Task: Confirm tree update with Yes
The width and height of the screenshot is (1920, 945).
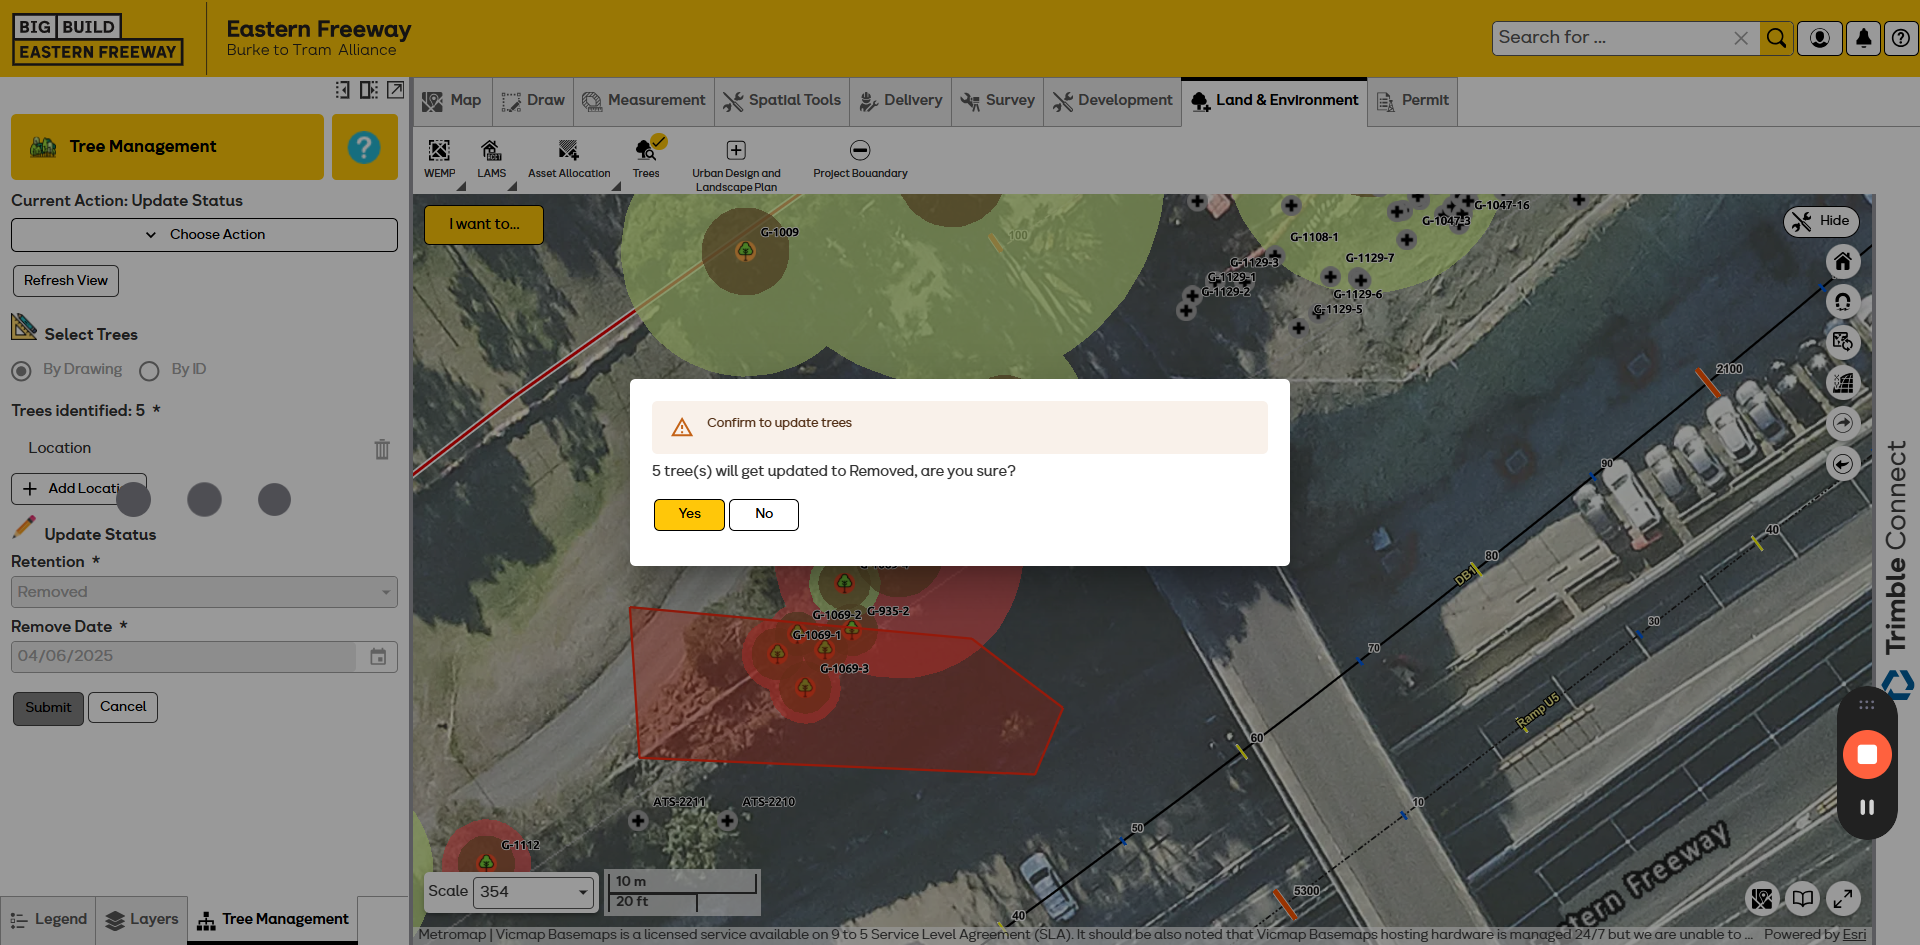Action: coord(689,514)
